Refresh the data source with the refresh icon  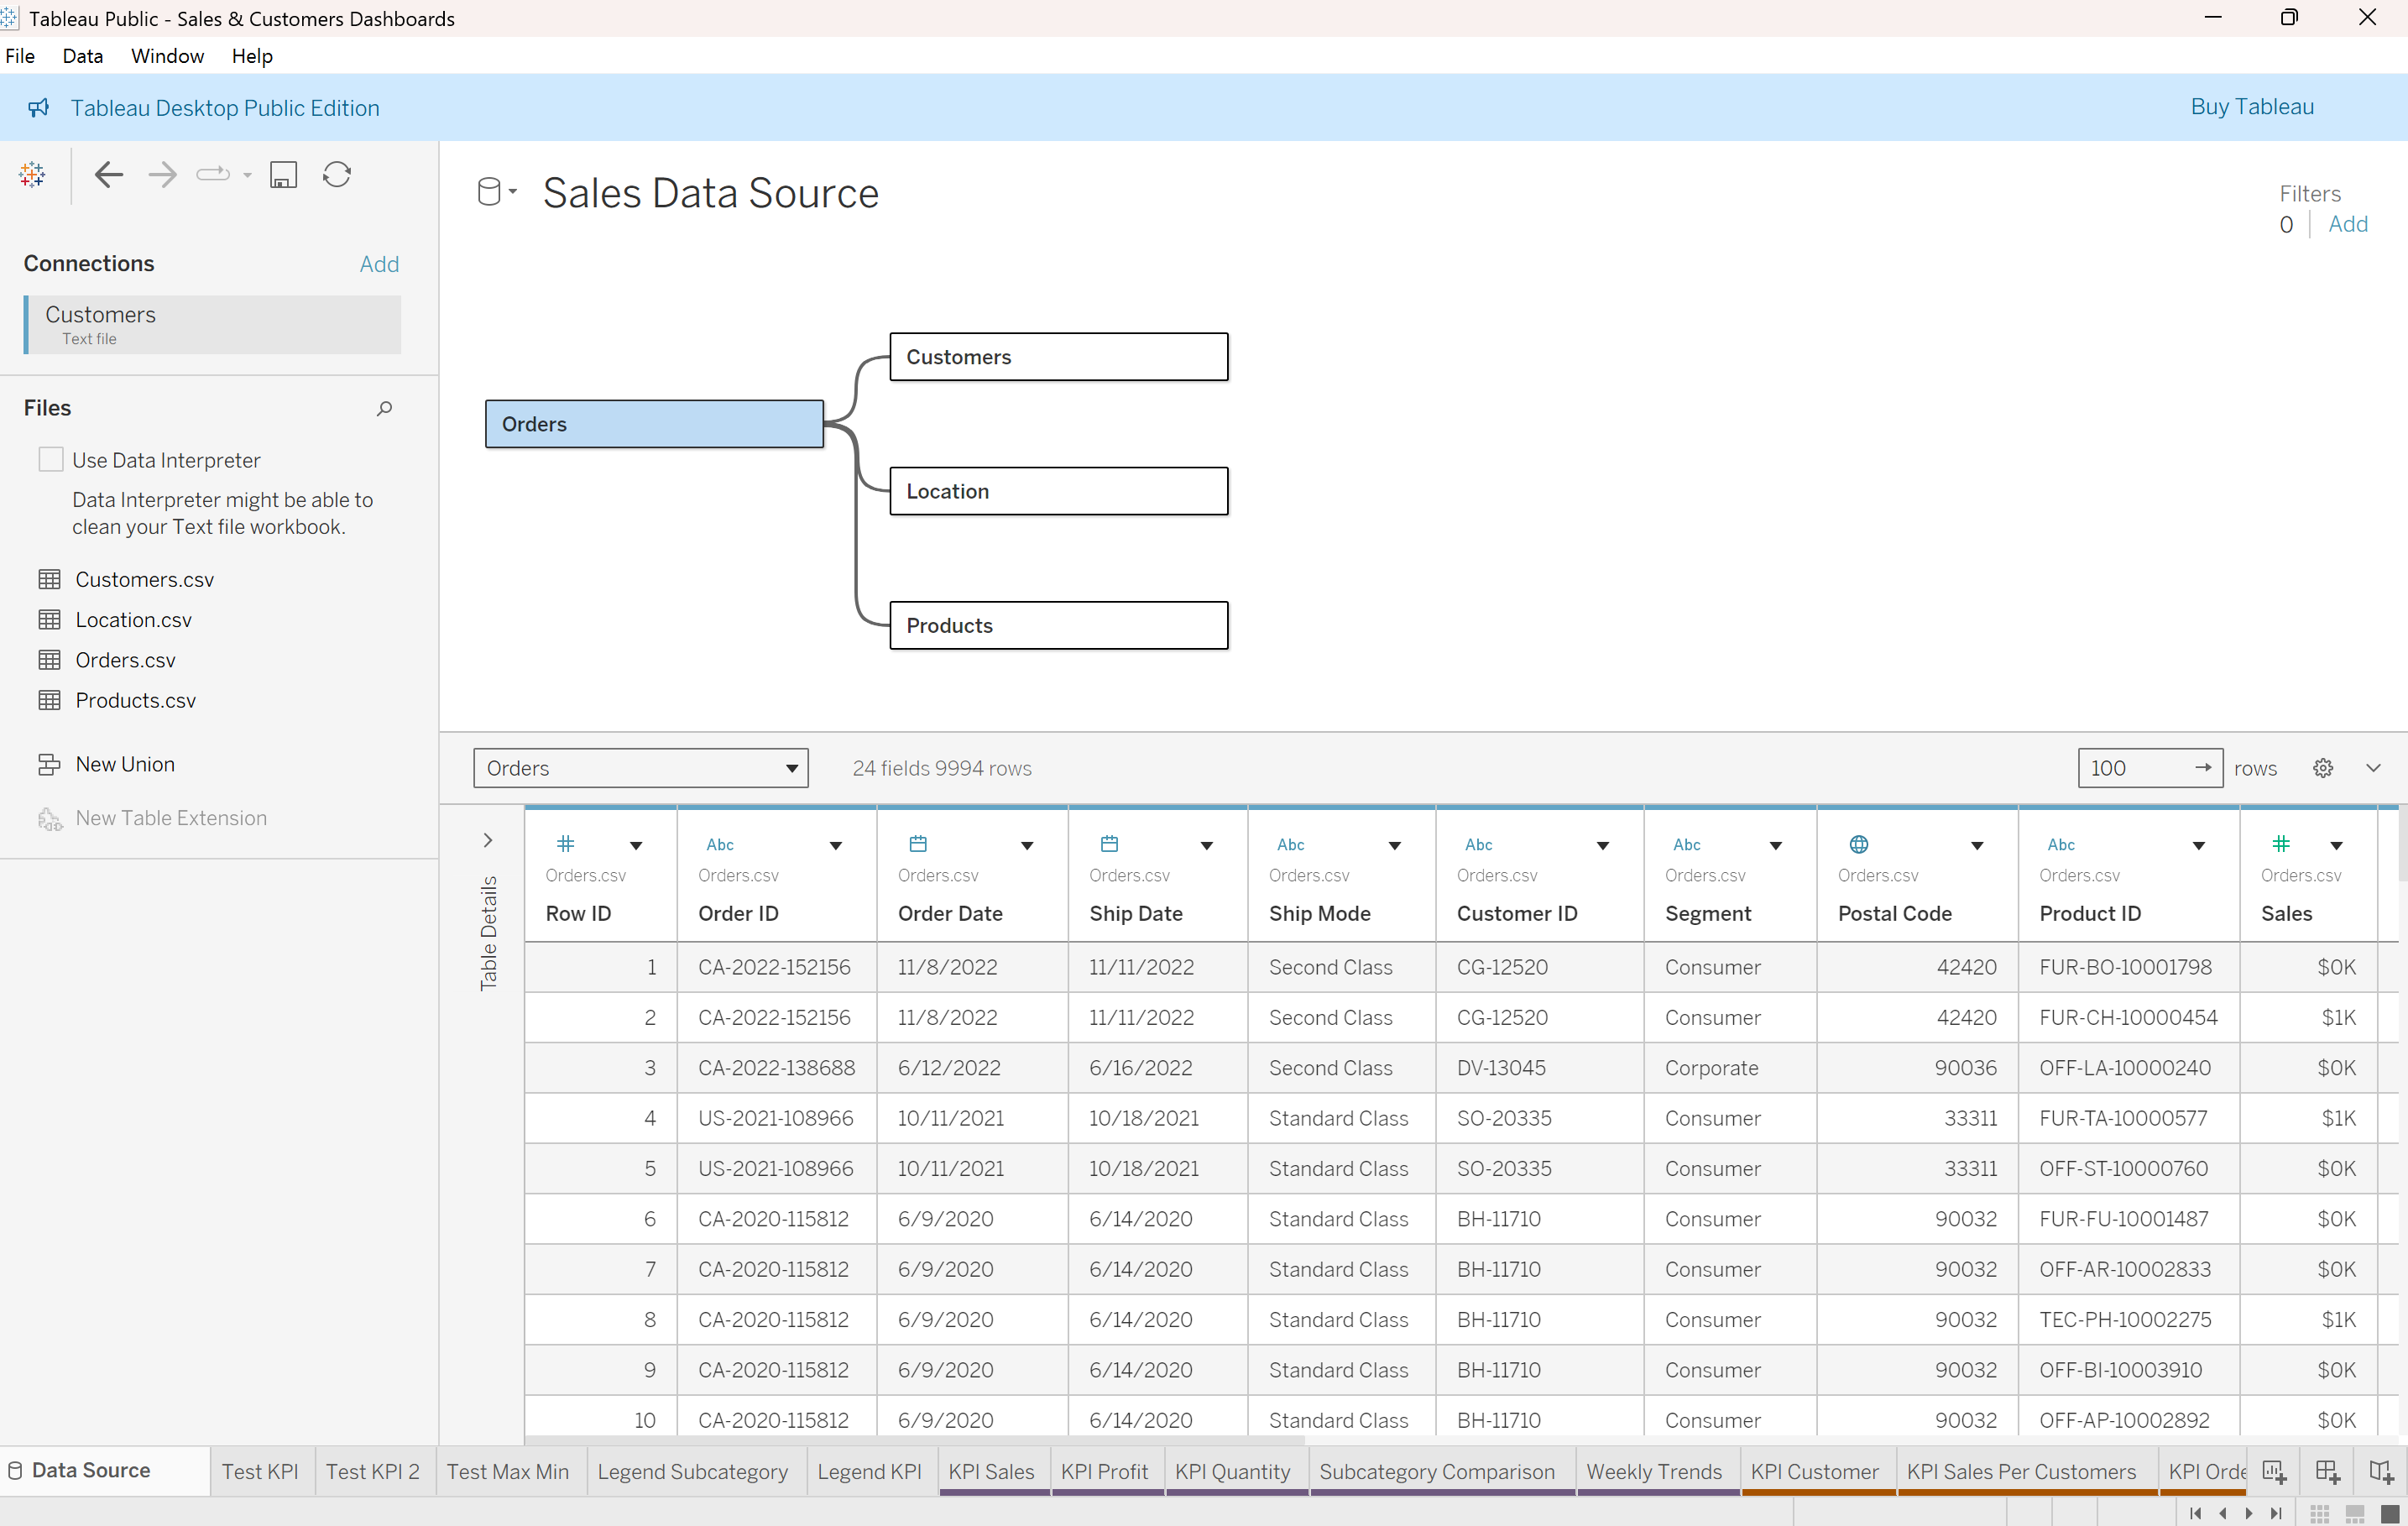coord(337,175)
